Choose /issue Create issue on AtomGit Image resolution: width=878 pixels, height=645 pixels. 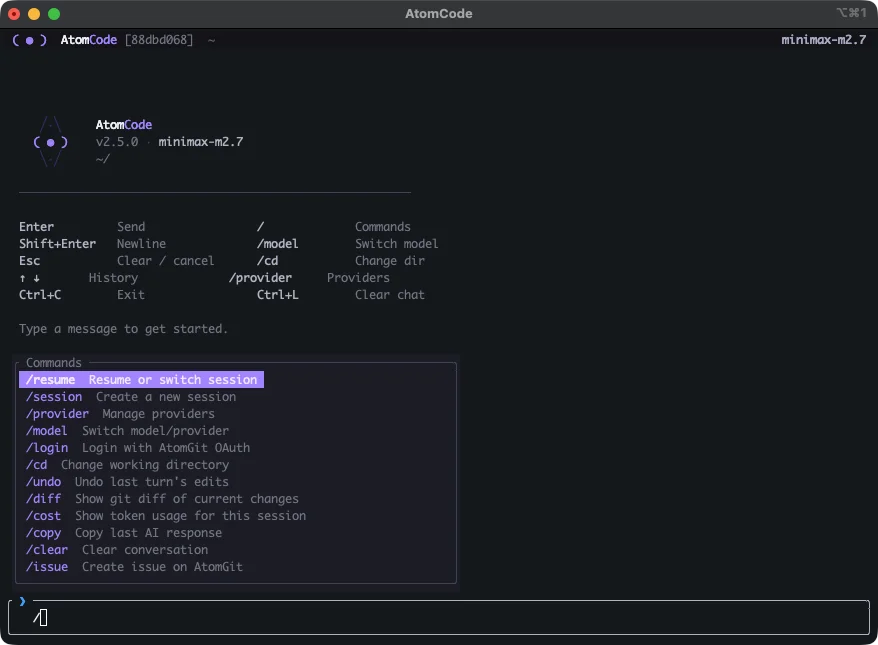tap(134, 567)
